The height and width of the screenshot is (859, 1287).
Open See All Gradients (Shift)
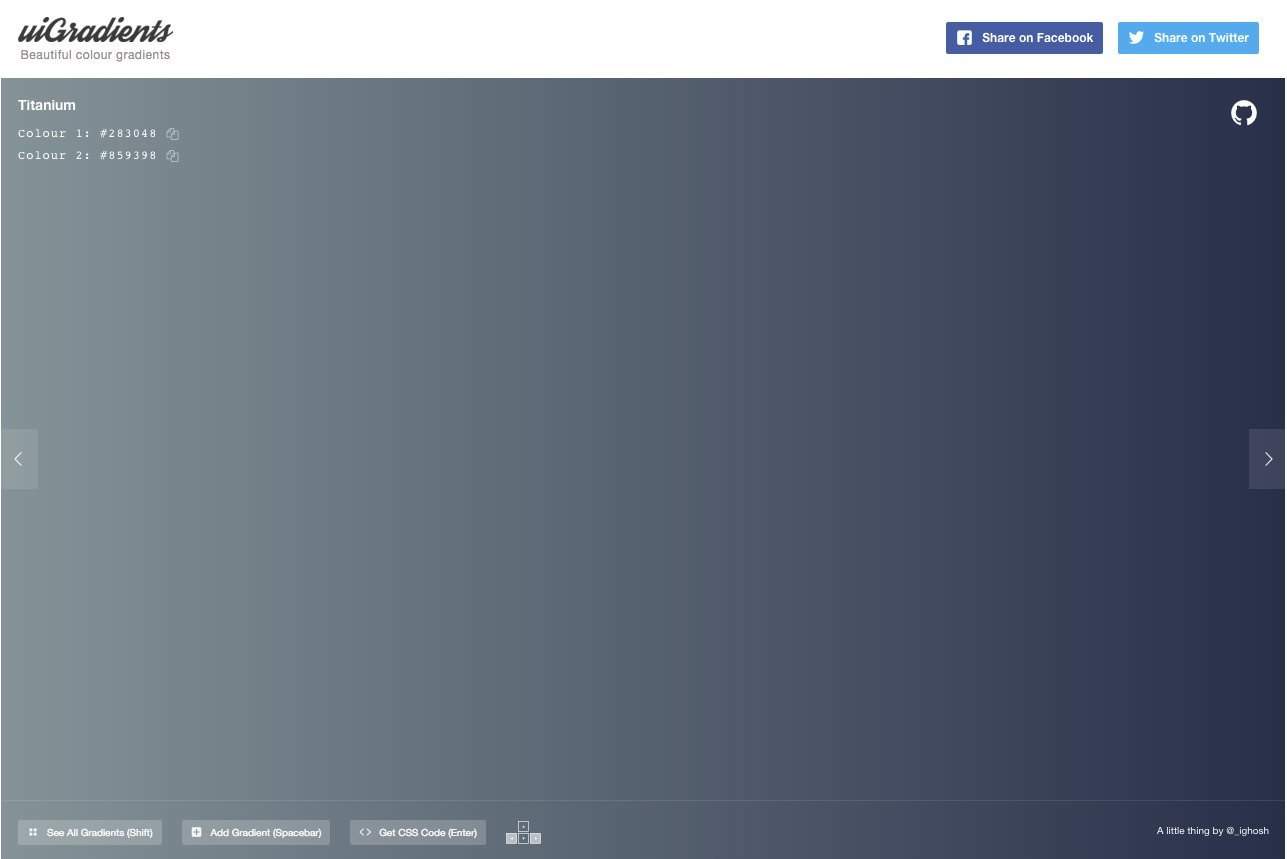tap(90, 832)
